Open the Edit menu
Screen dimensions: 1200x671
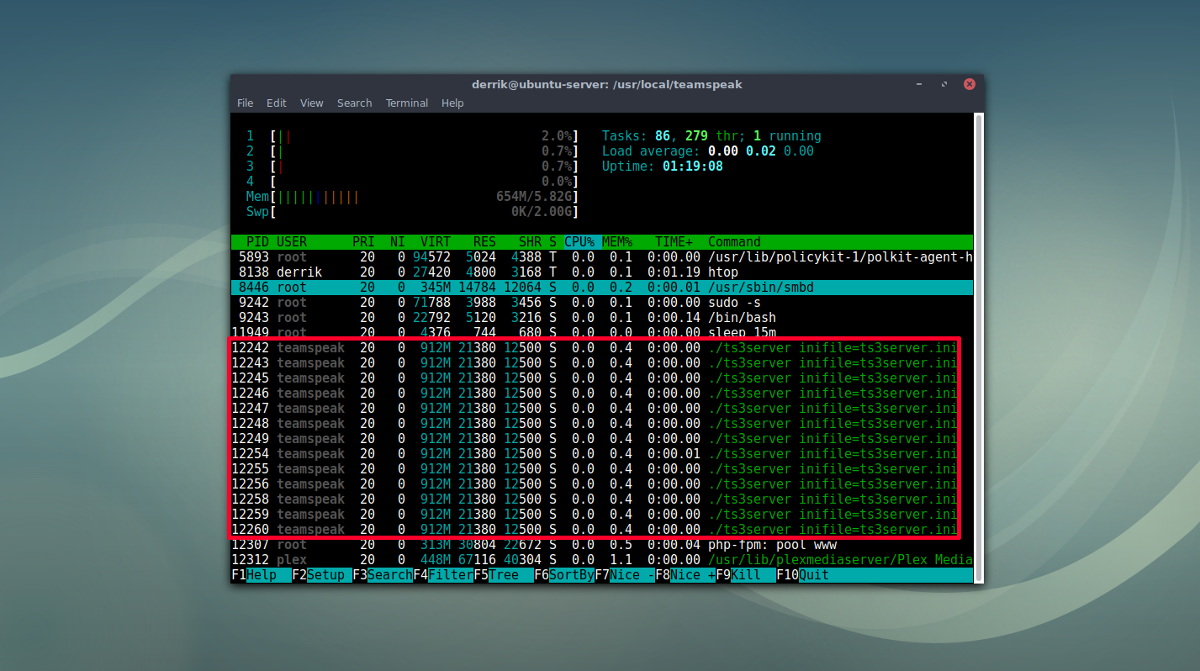click(276, 103)
